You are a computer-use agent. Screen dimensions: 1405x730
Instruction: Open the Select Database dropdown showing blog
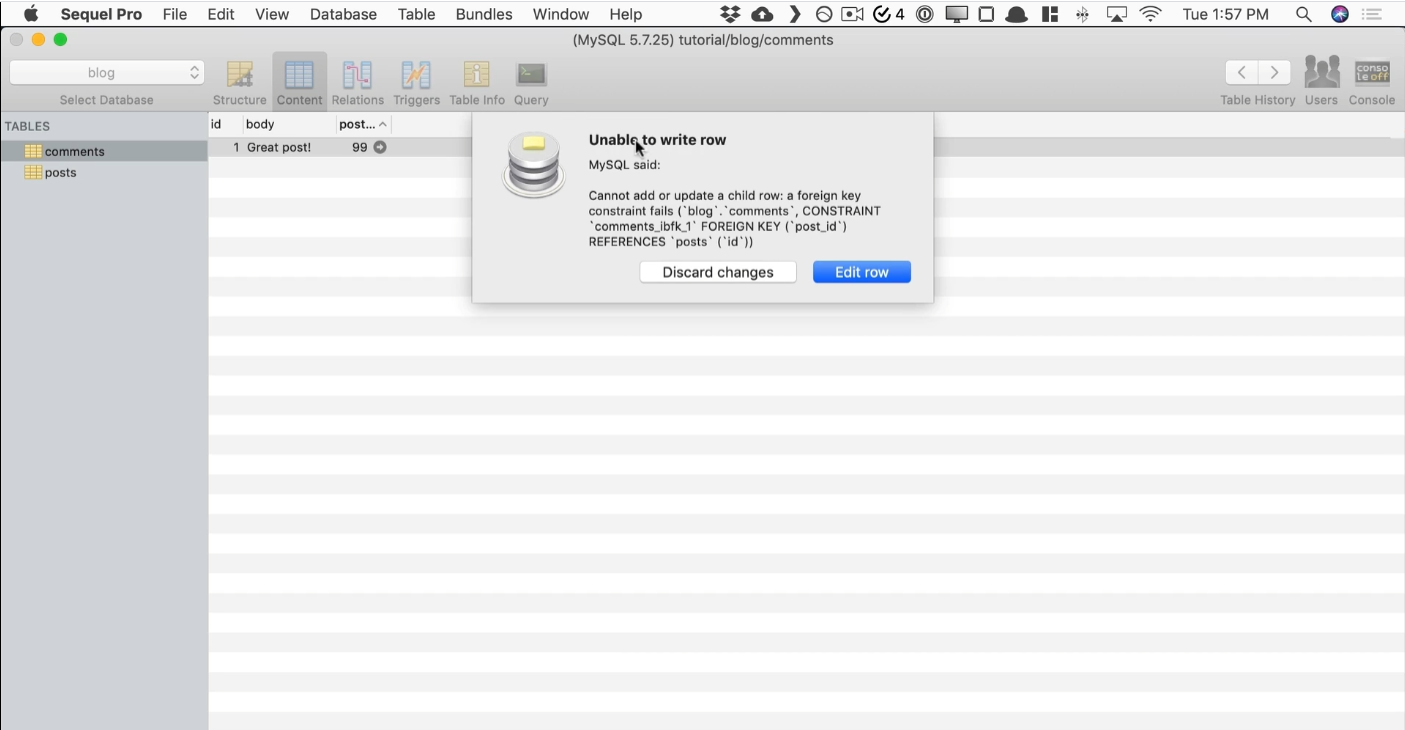point(107,73)
